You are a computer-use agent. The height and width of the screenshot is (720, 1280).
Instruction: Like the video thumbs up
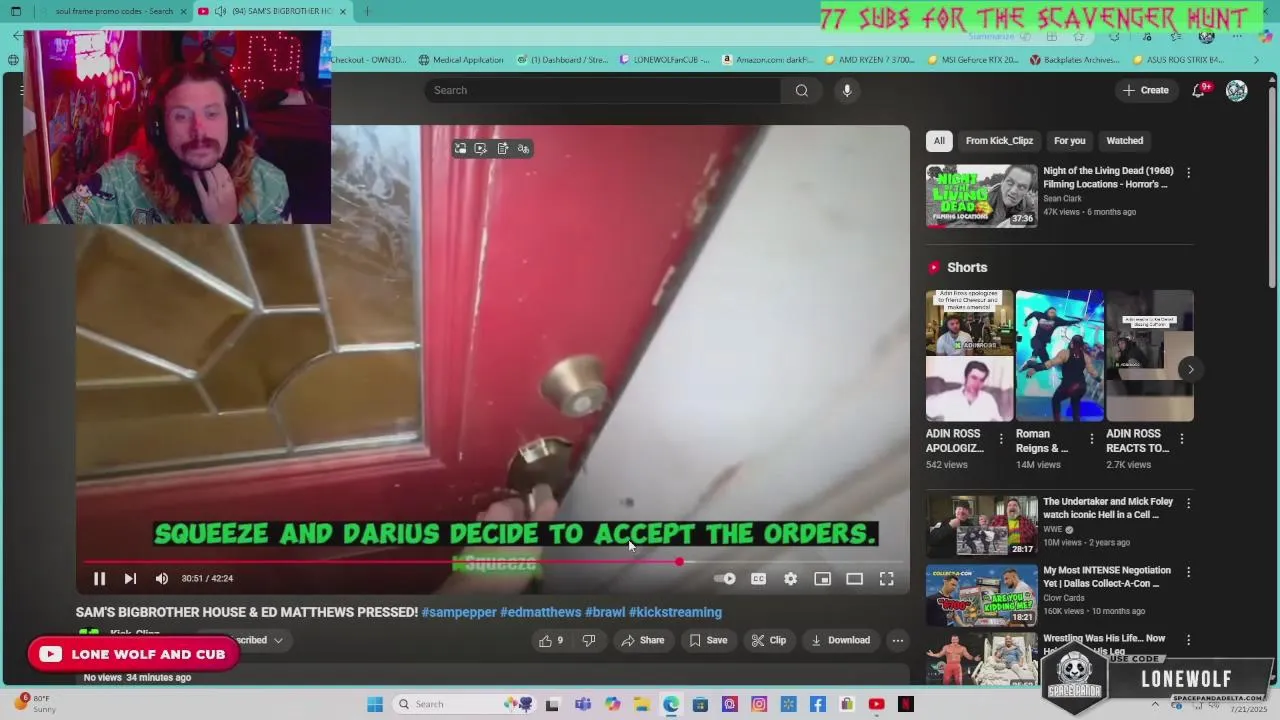[x=551, y=641]
